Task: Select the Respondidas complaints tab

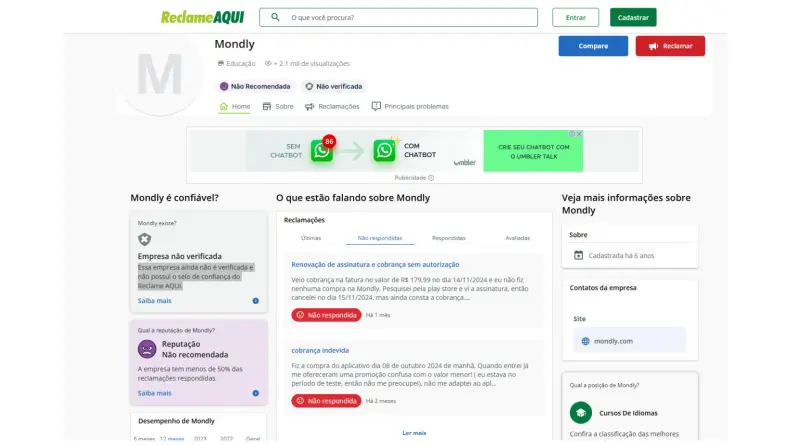Action: tap(448, 238)
